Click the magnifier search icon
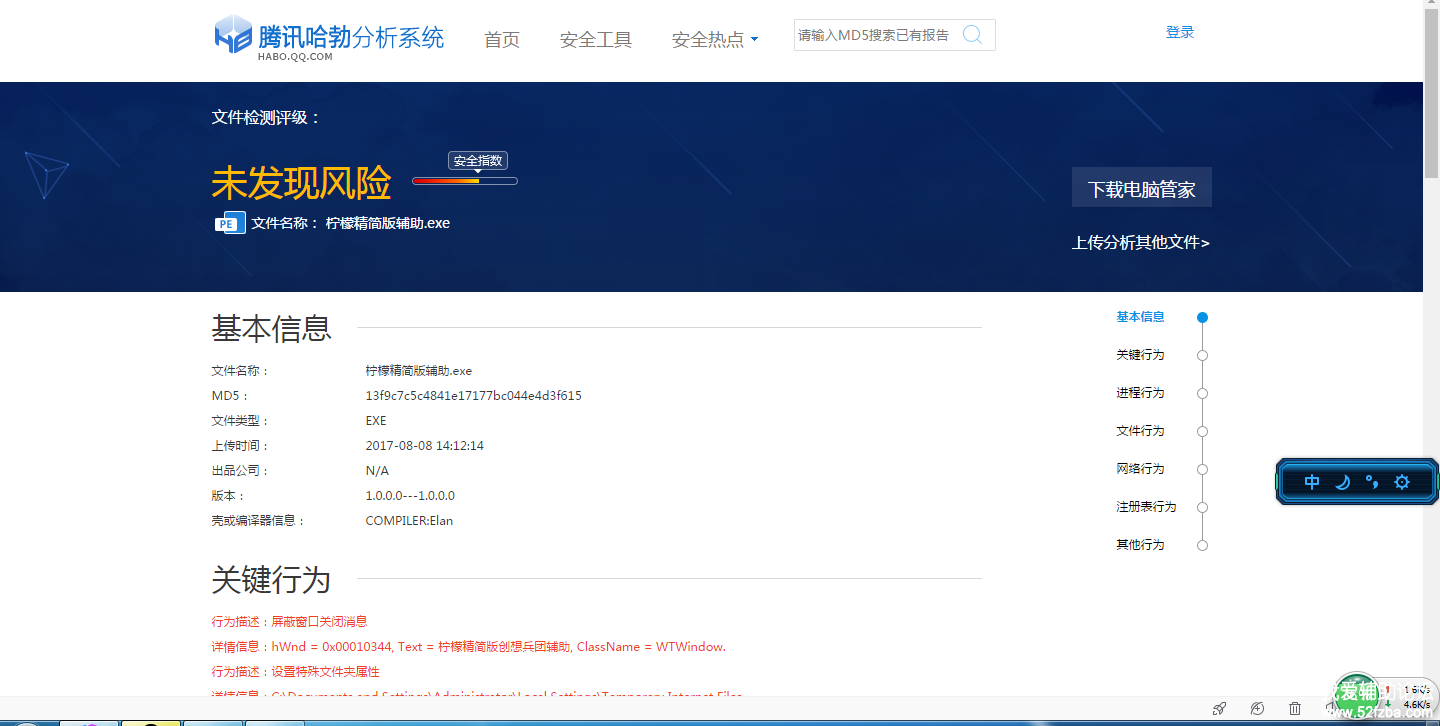This screenshot has width=1440, height=726. coord(972,35)
